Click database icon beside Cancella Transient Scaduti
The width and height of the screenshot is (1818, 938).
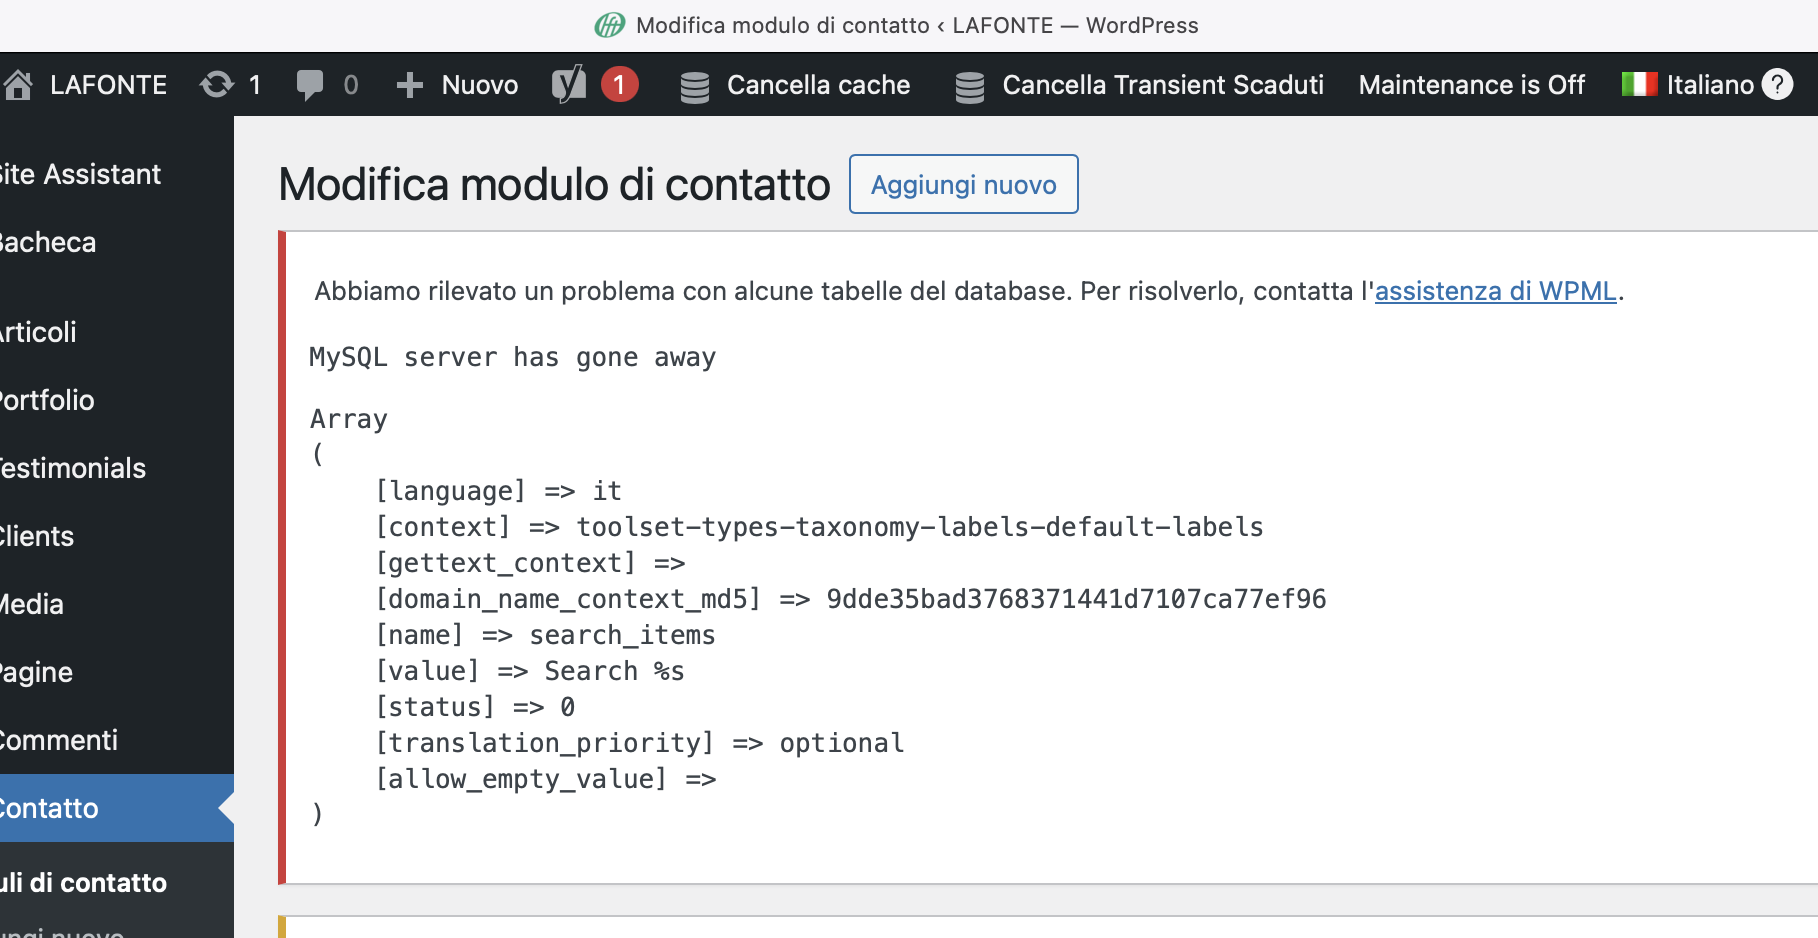pyautogui.click(x=969, y=87)
